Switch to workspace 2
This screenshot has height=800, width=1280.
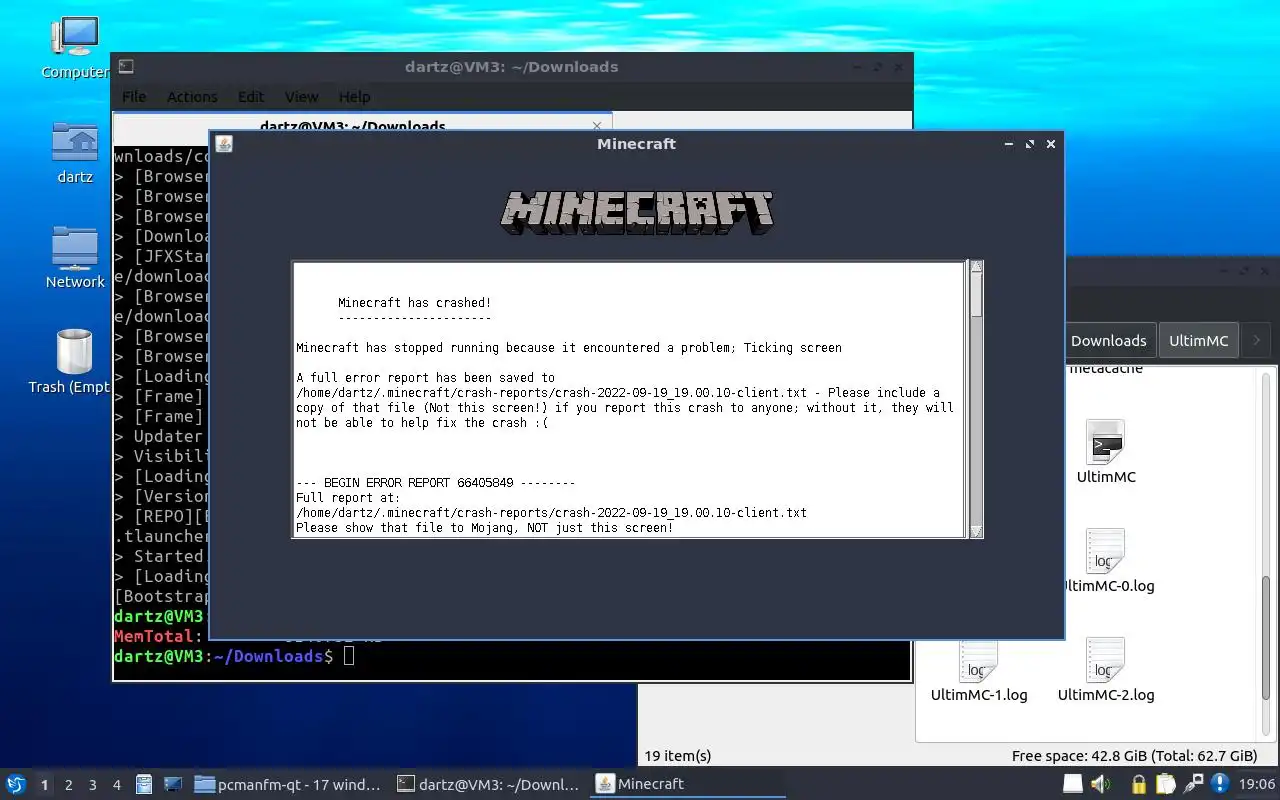coord(69,785)
